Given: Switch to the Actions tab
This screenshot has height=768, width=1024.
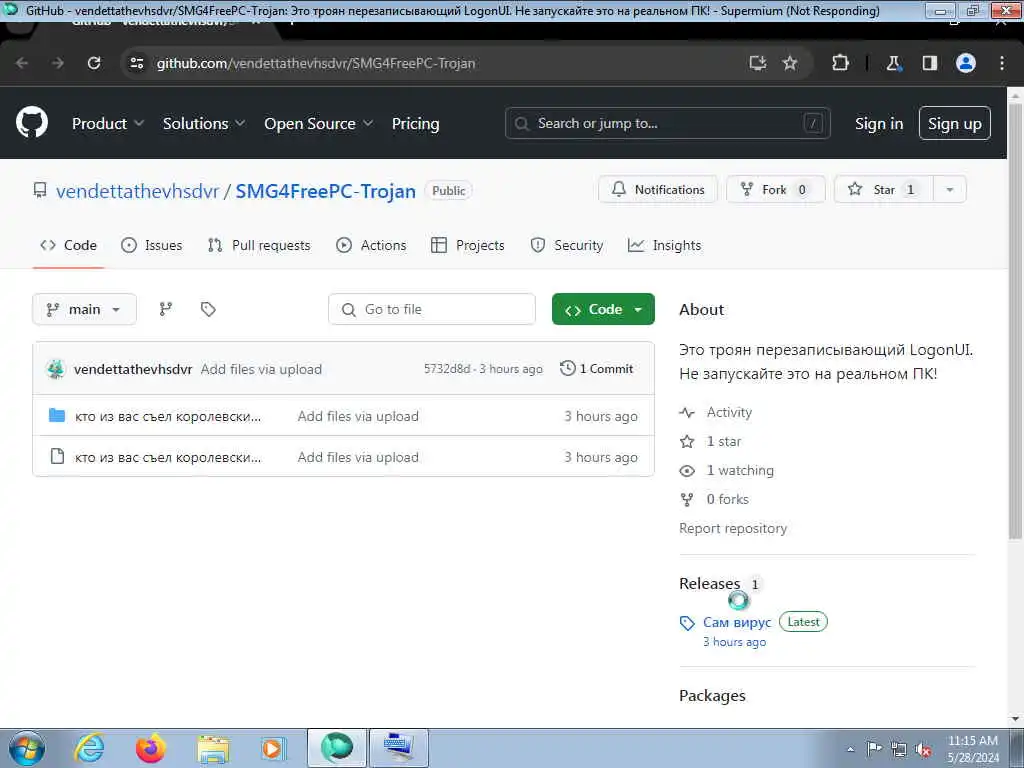Looking at the screenshot, I should 371,246.
